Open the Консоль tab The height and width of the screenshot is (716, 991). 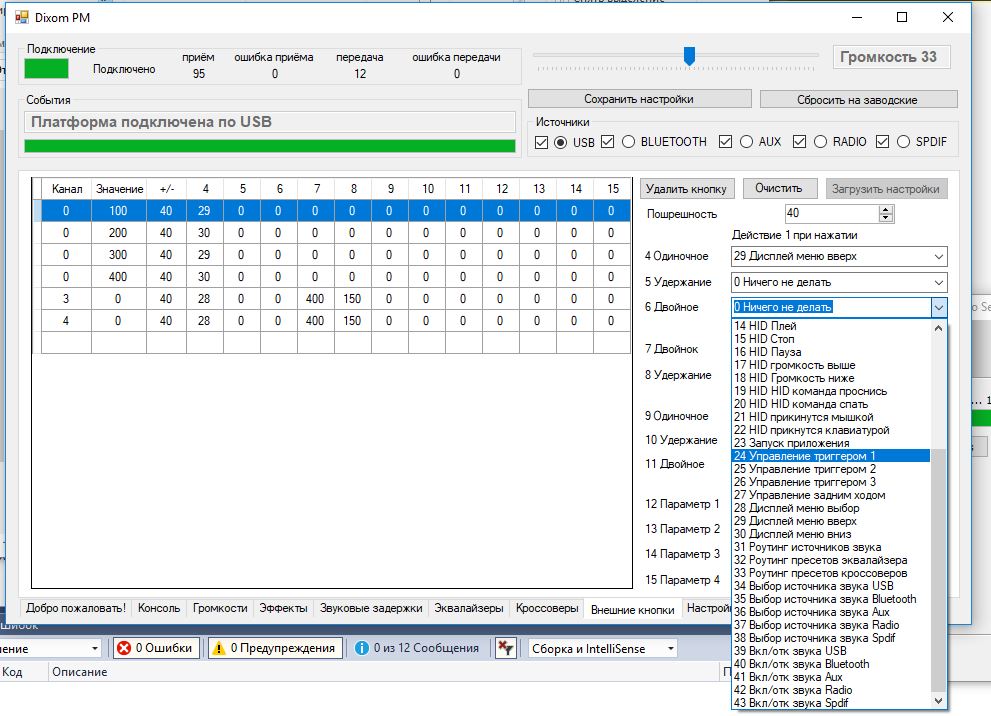pos(159,608)
